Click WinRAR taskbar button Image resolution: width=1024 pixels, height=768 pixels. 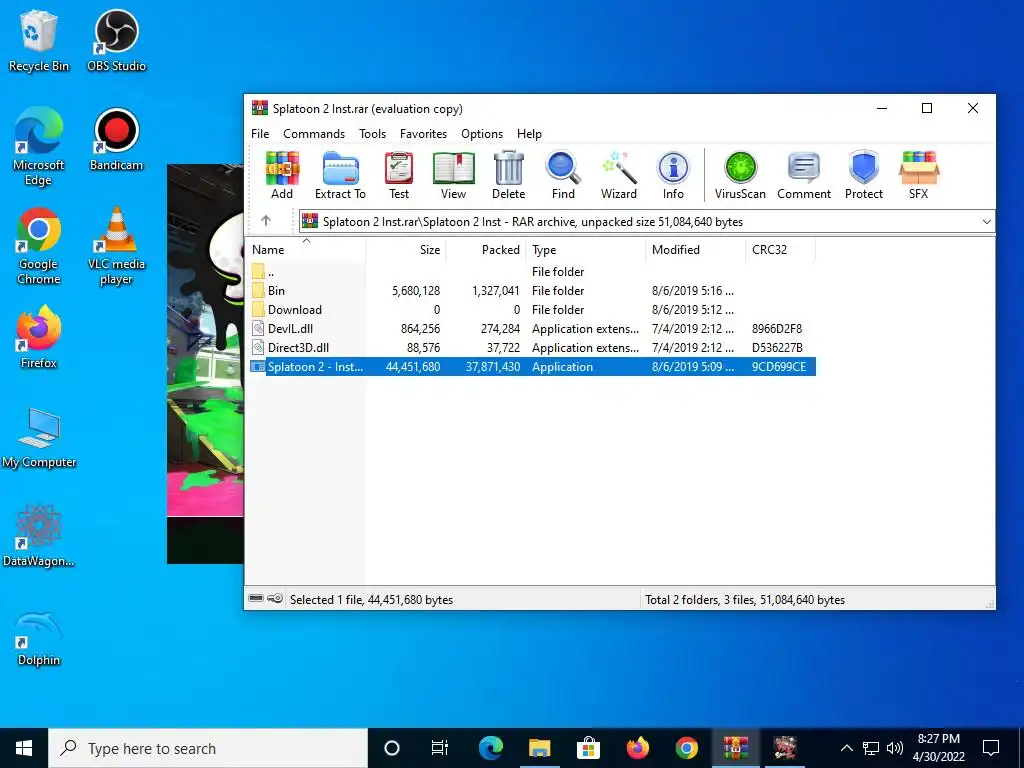735,748
